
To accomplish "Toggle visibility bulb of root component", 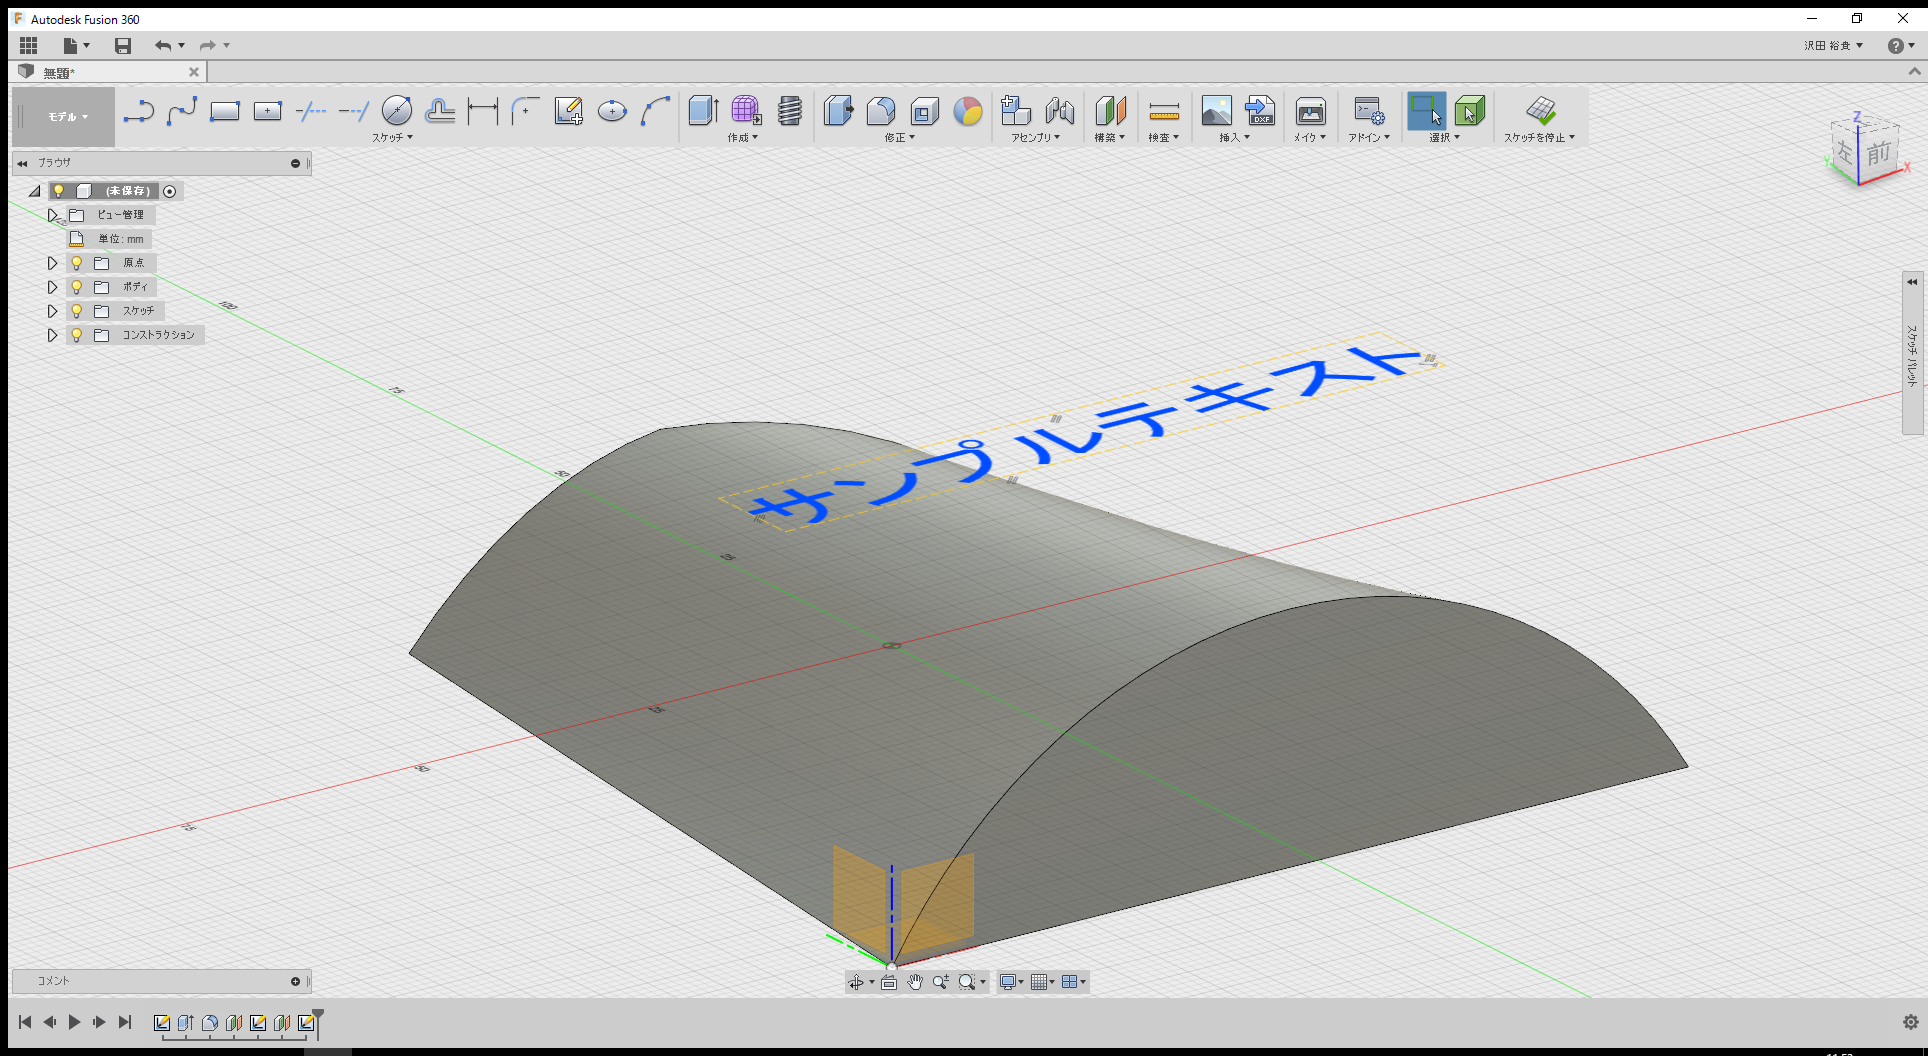I will point(59,191).
